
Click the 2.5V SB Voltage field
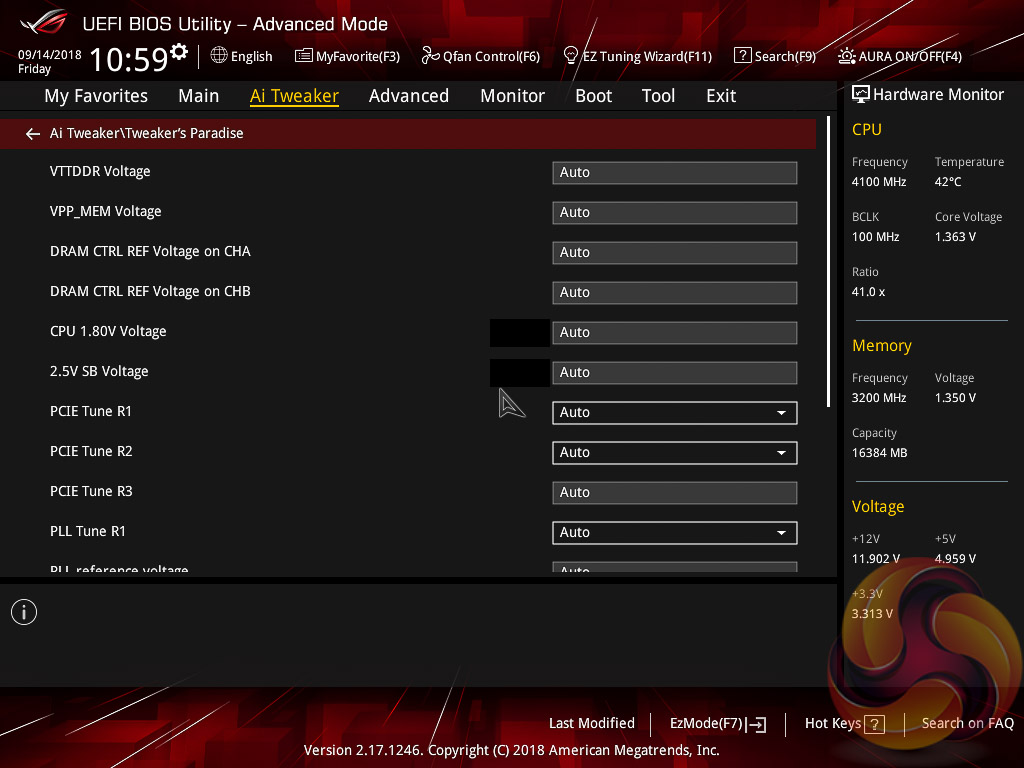click(675, 373)
